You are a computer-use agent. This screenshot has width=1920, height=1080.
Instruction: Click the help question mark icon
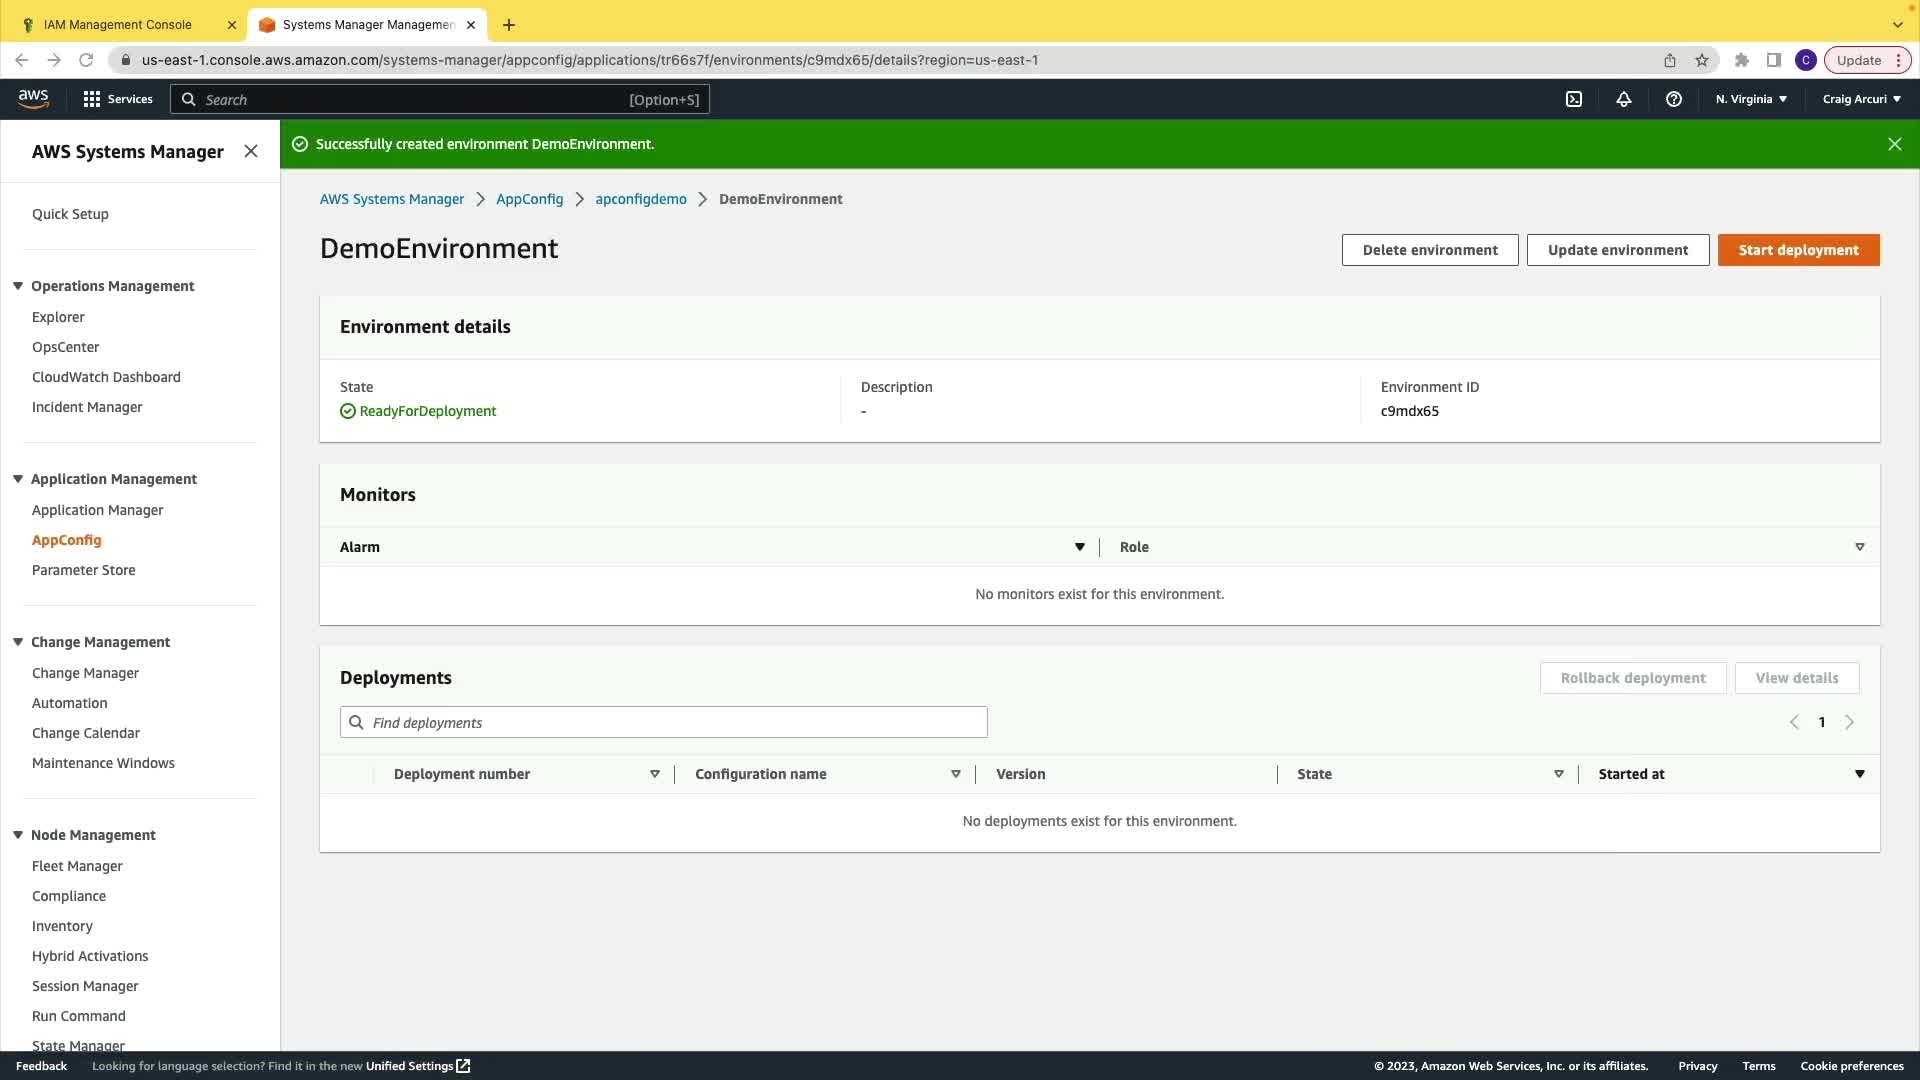1673,99
